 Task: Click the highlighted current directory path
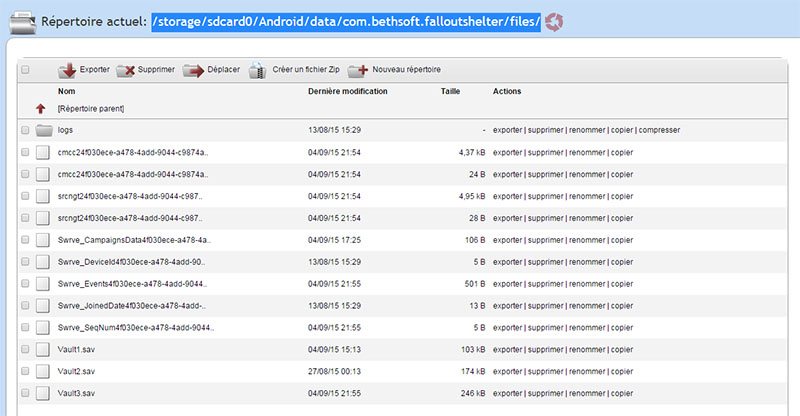click(346, 21)
